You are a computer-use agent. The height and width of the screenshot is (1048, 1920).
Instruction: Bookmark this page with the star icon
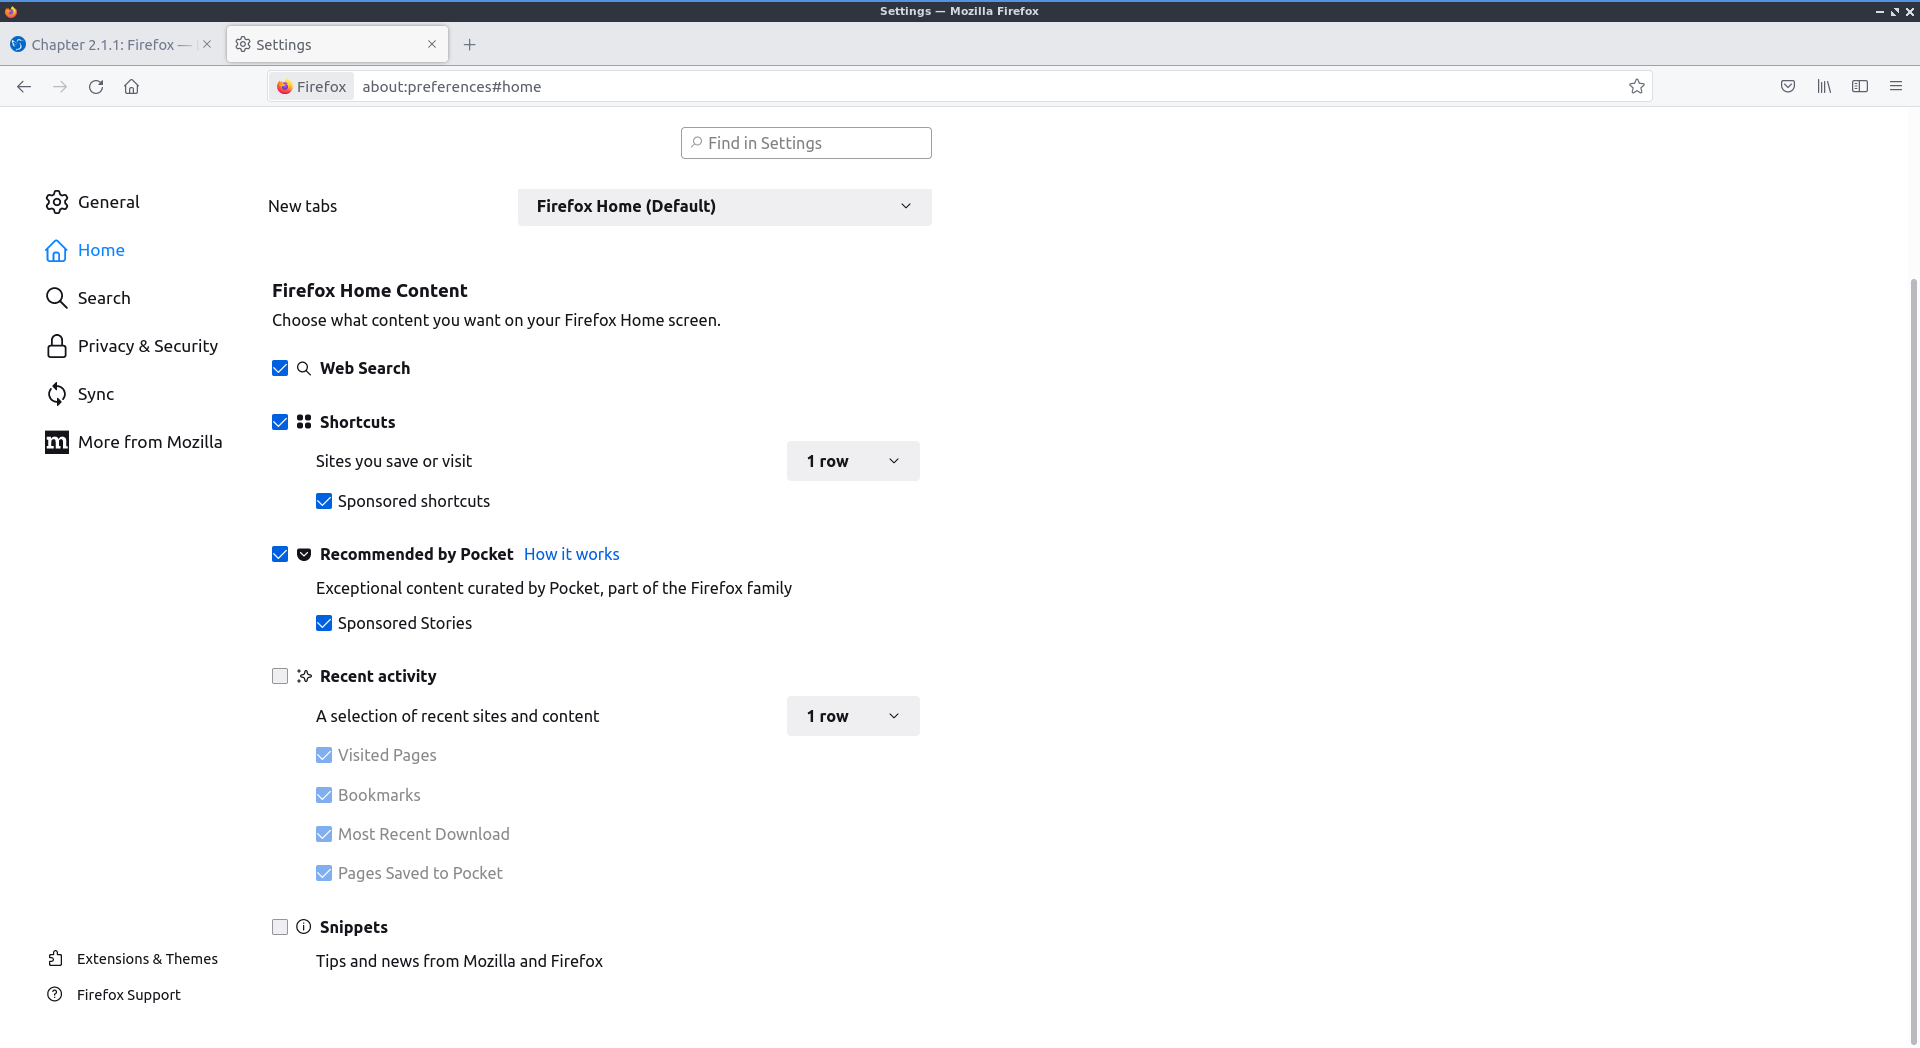[x=1636, y=87]
